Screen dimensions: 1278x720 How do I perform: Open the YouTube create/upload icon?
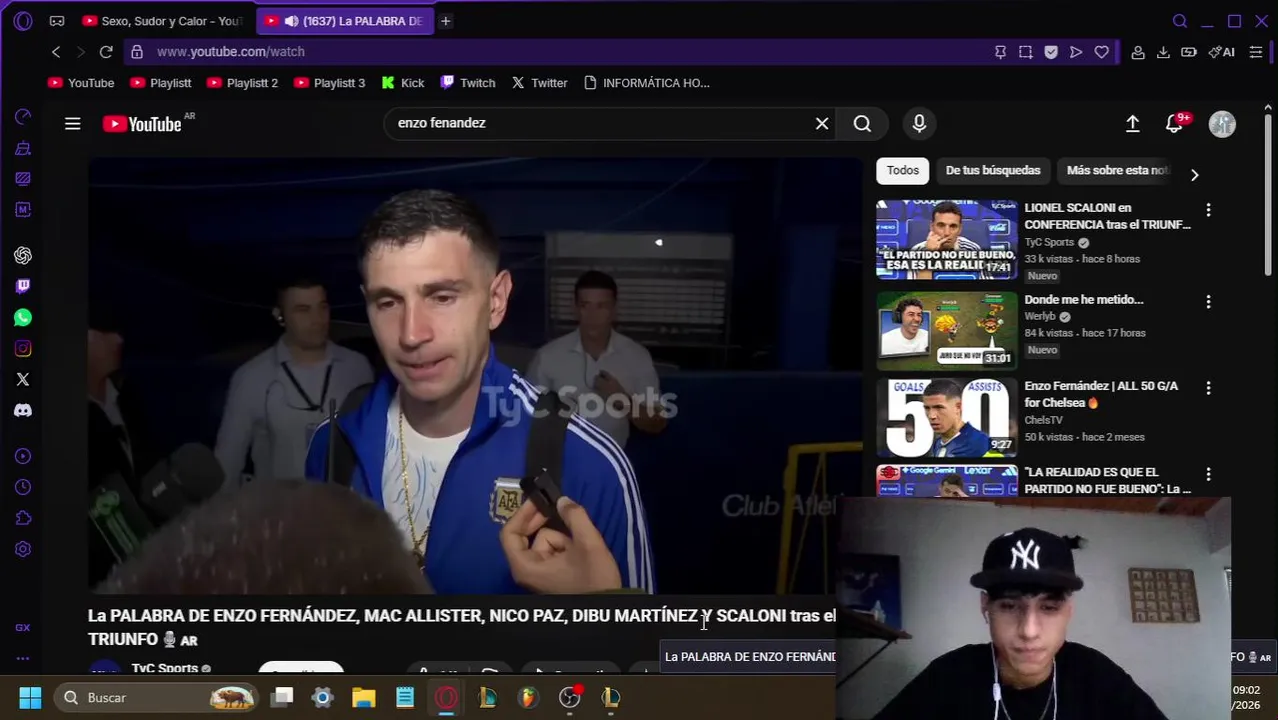tap(1133, 123)
